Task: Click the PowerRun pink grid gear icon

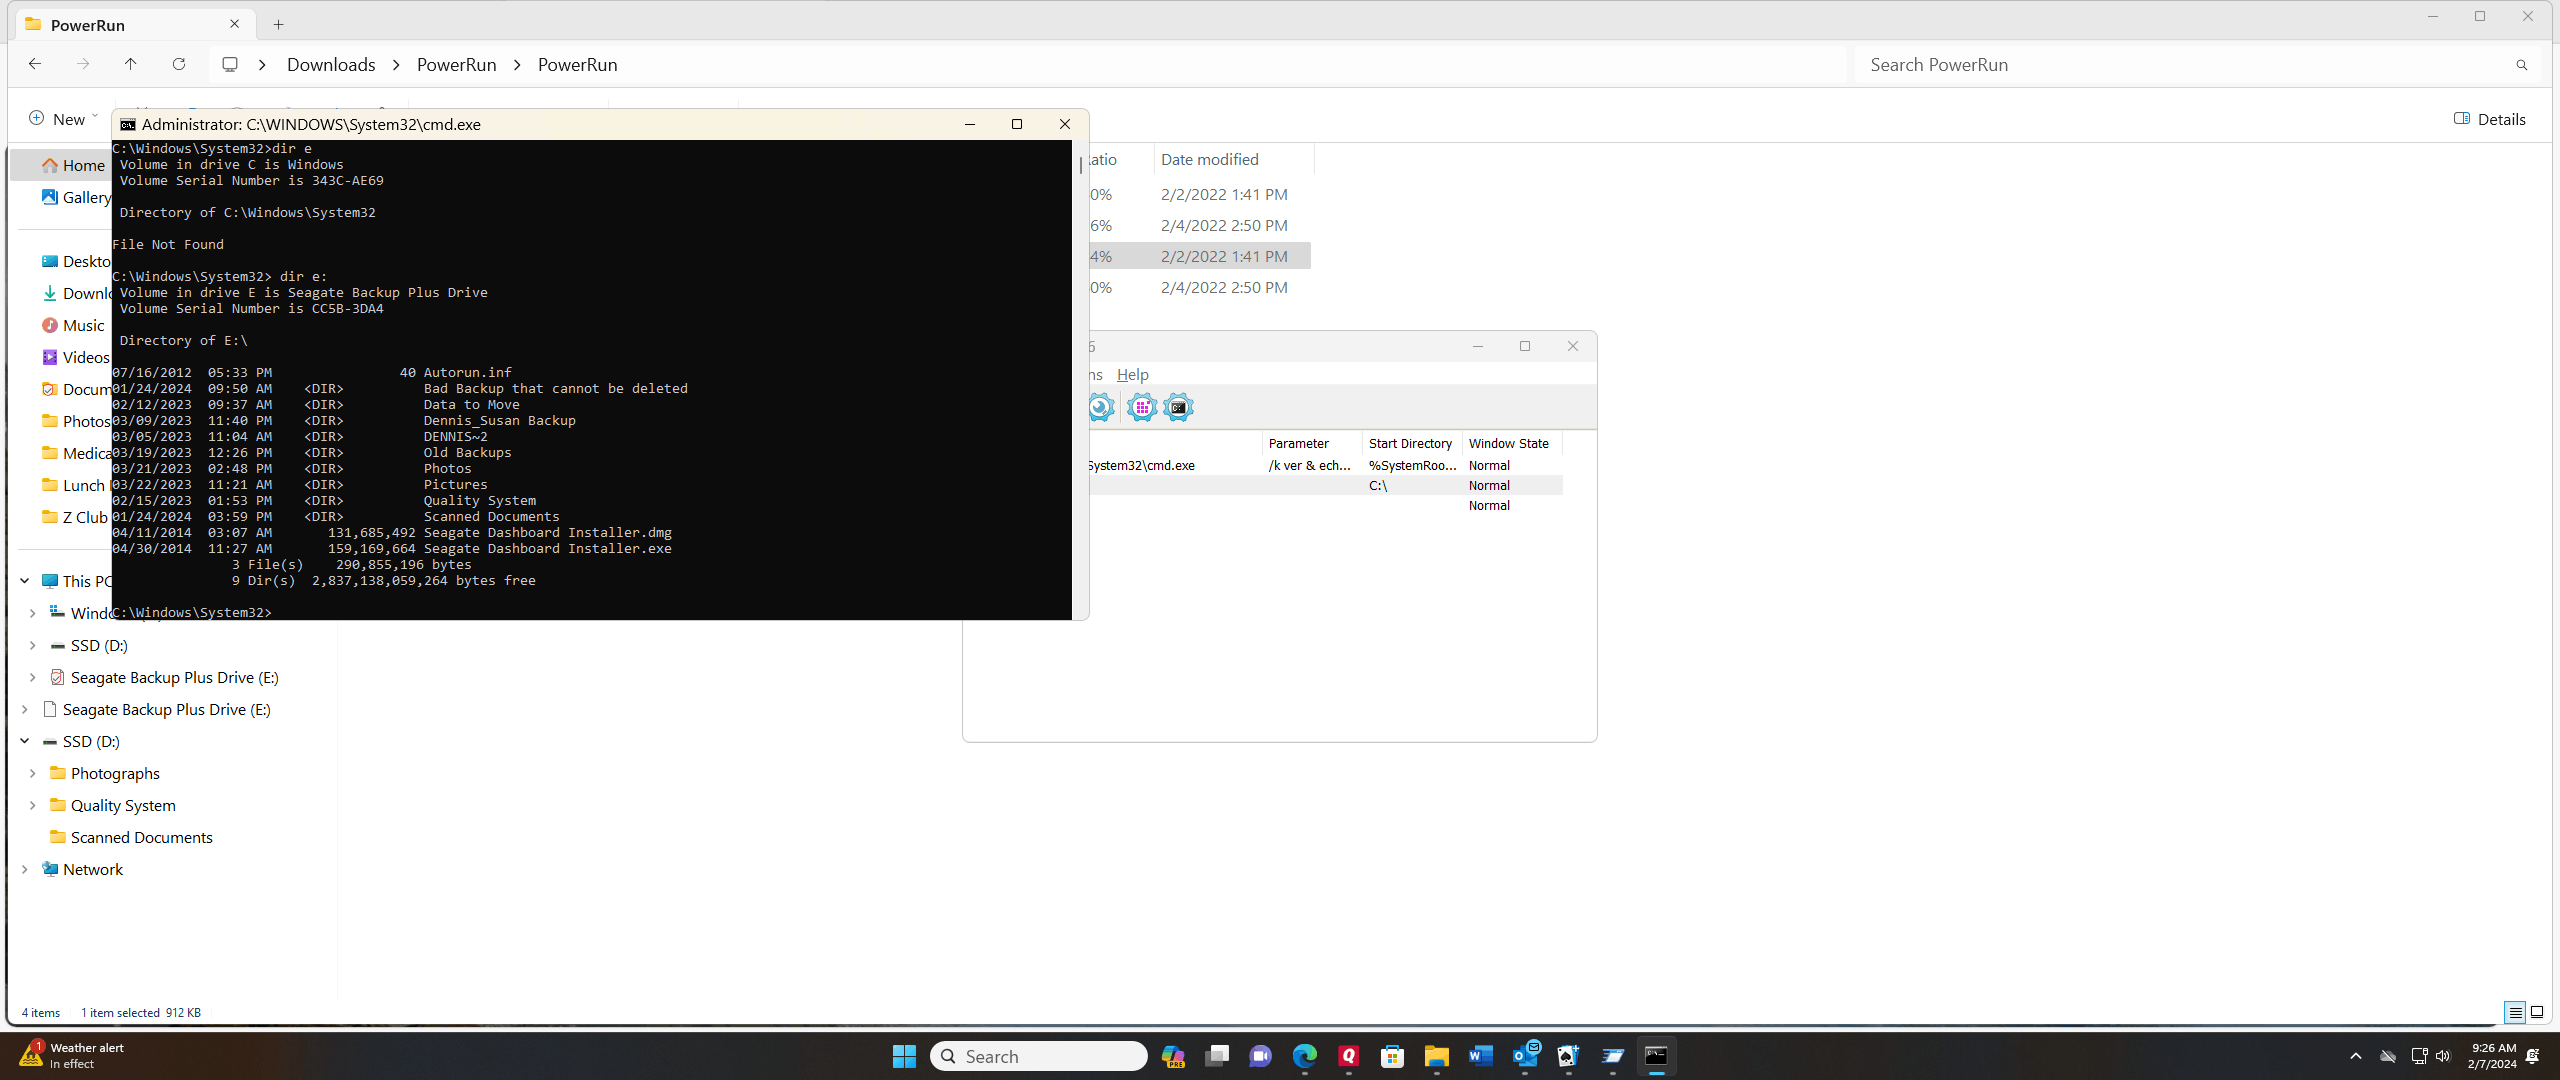Action: (1141, 407)
